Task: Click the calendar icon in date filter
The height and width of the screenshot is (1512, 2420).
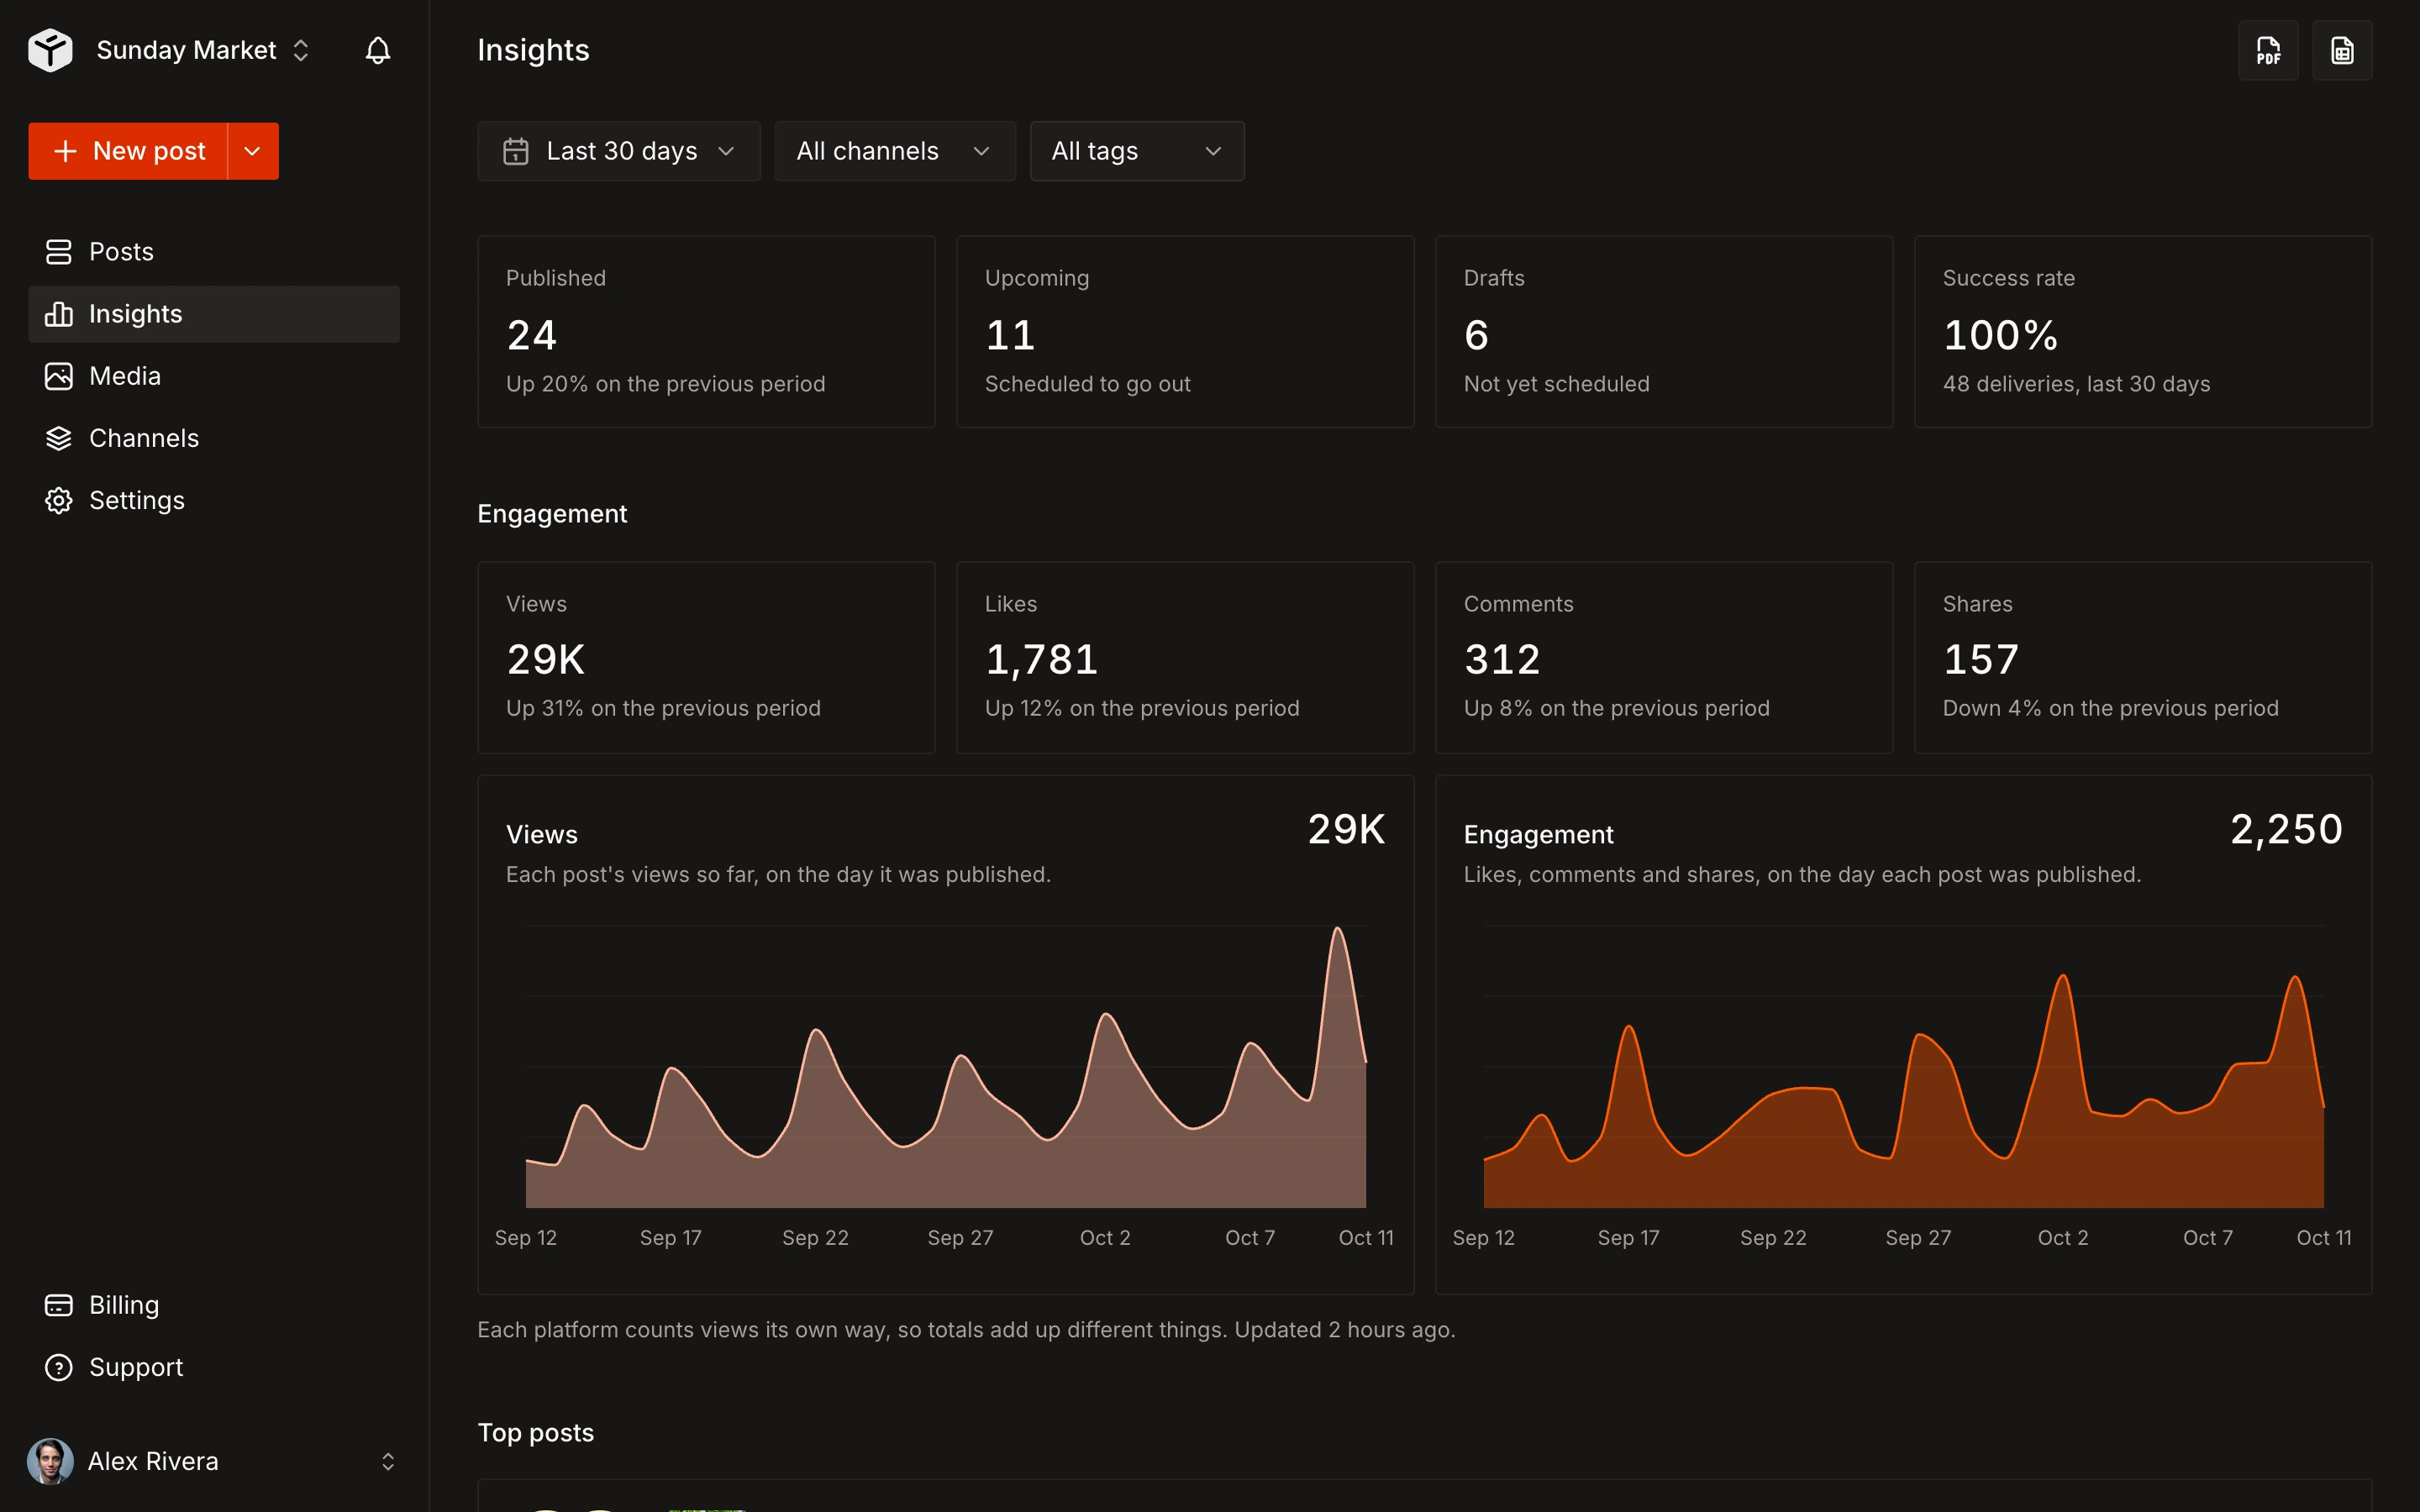Action: [516, 151]
